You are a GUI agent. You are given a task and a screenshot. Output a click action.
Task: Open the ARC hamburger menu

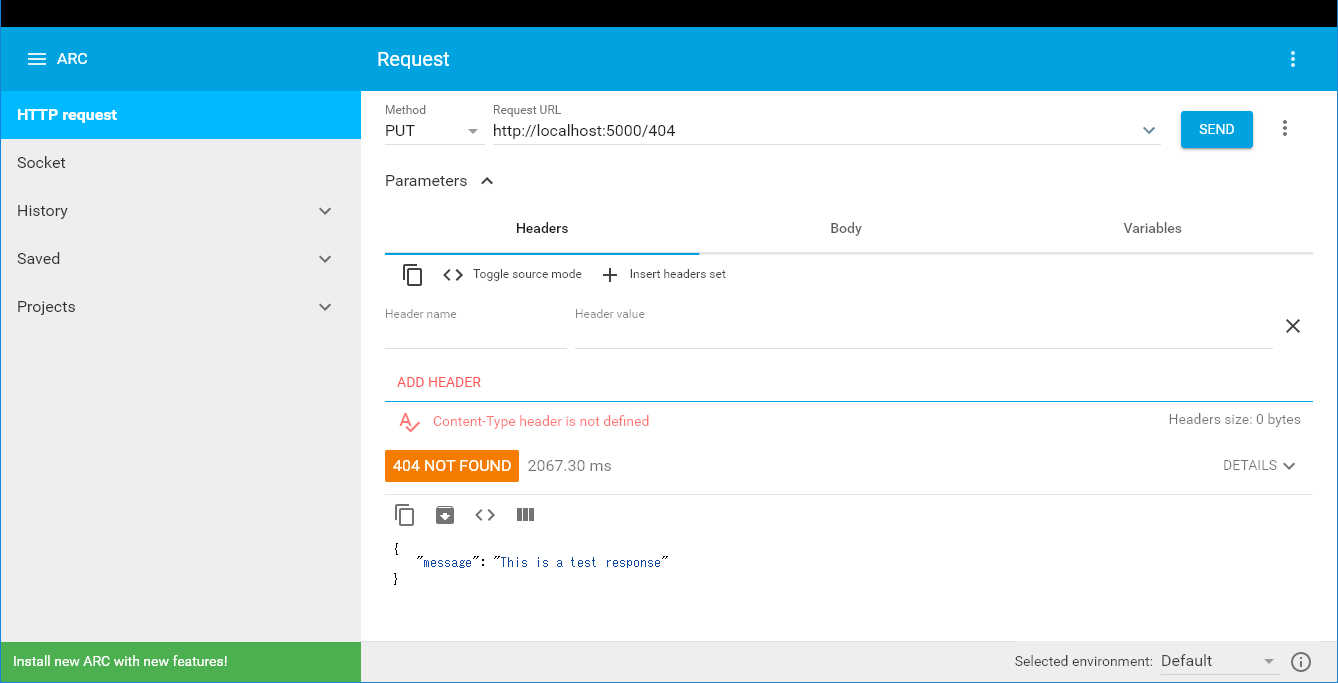click(x=37, y=59)
